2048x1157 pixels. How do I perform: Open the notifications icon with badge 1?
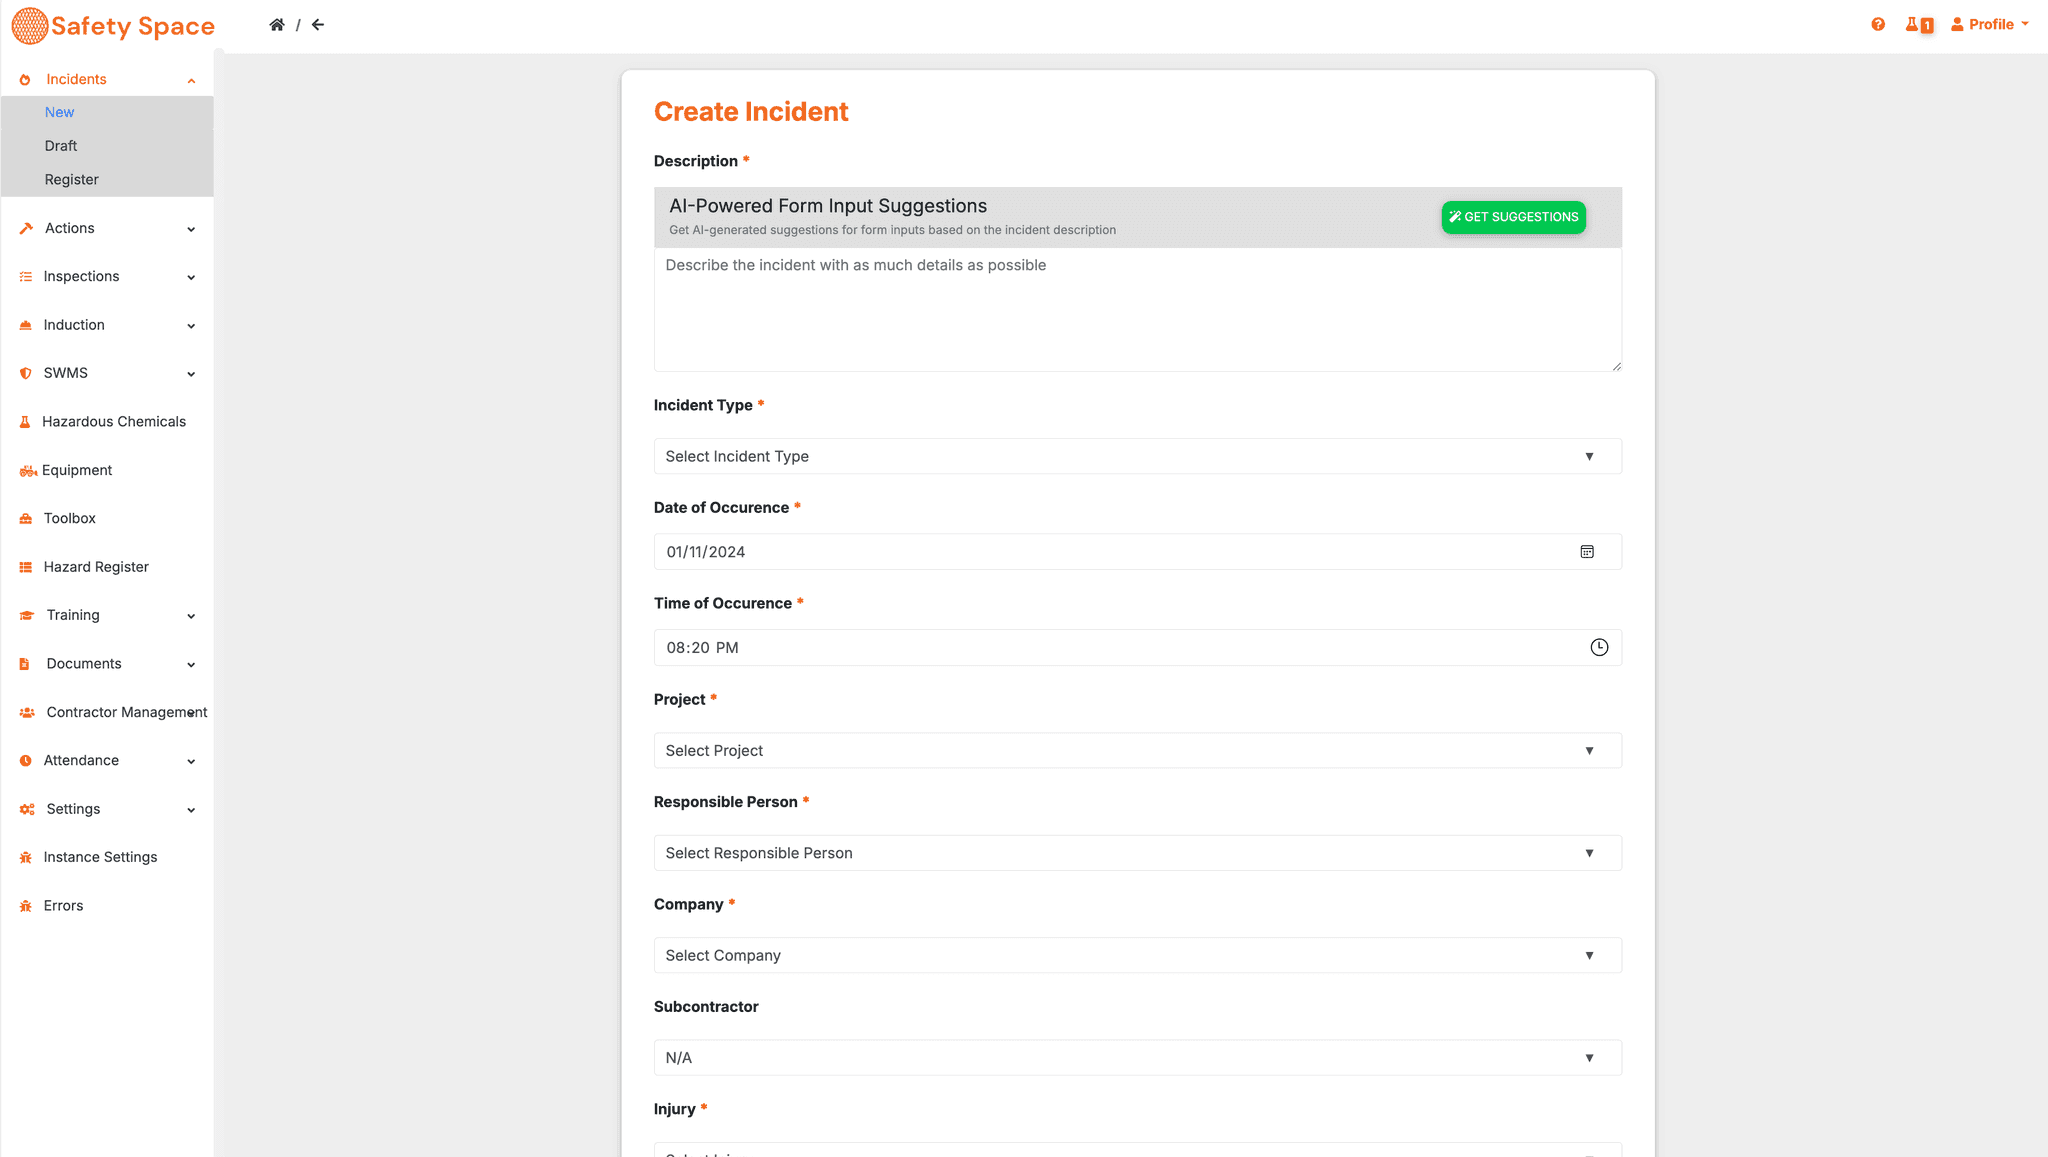click(1919, 25)
